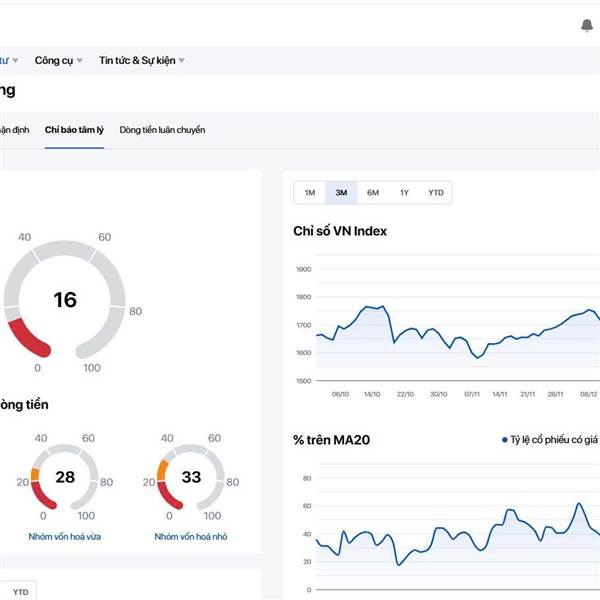Screen dimensions: 600x600
Task: Click the notification bell icon
Action: click(x=587, y=26)
